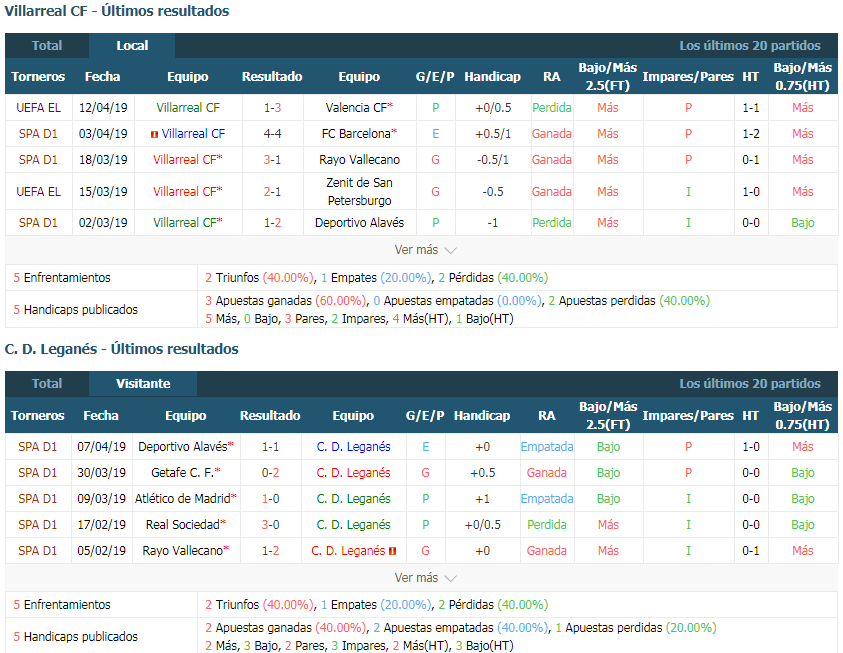Open Zenit de San Petersburgo team link
The width and height of the screenshot is (843, 653).
coord(359,191)
